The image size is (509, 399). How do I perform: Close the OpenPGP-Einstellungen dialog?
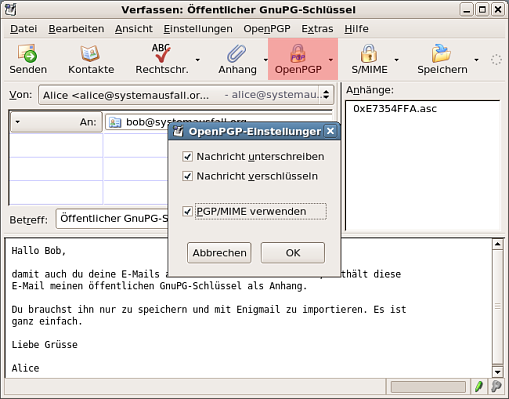click(330, 131)
